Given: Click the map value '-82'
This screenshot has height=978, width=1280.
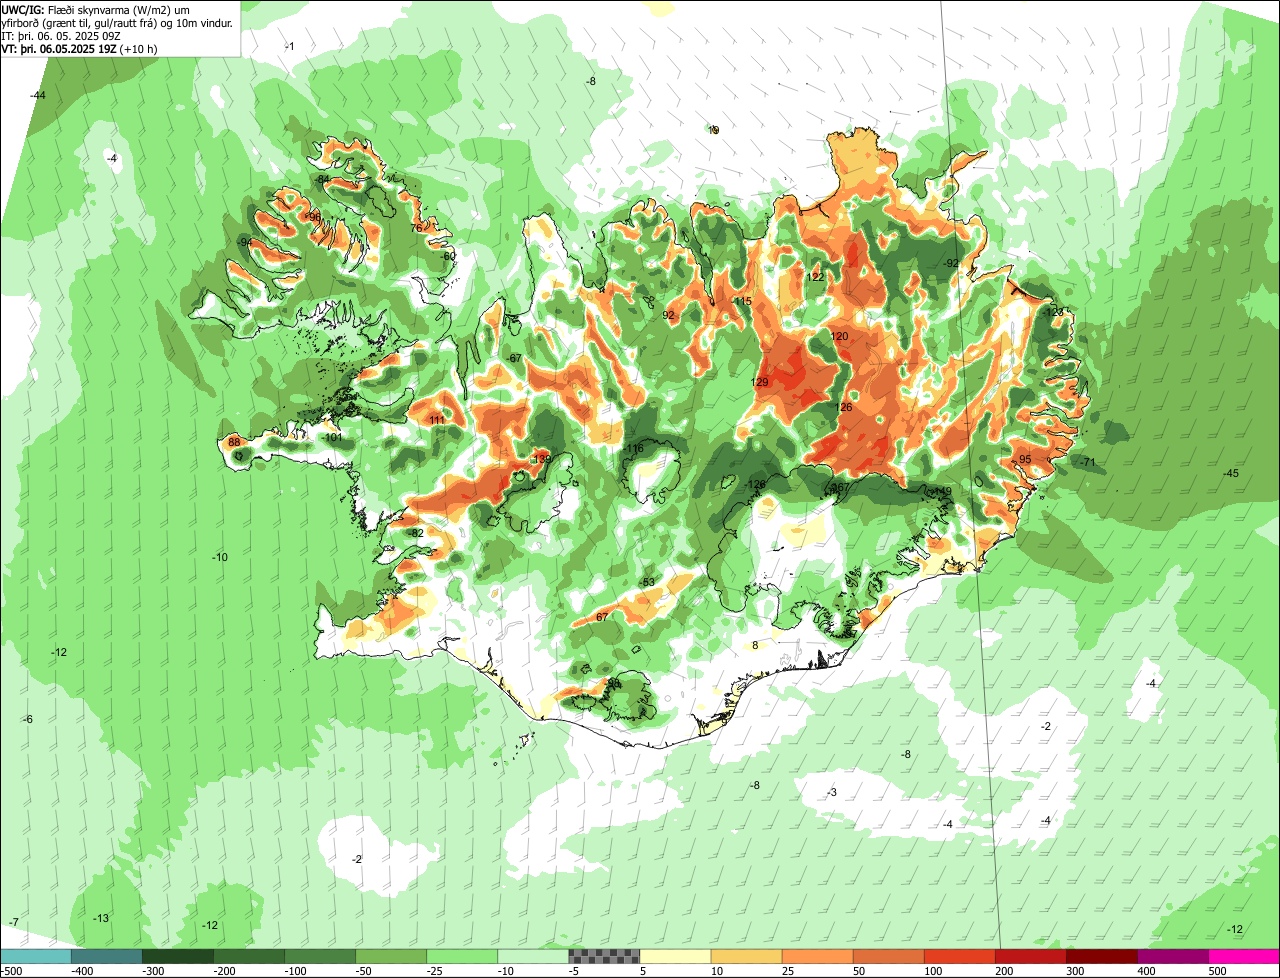Looking at the screenshot, I should [x=416, y=533].
